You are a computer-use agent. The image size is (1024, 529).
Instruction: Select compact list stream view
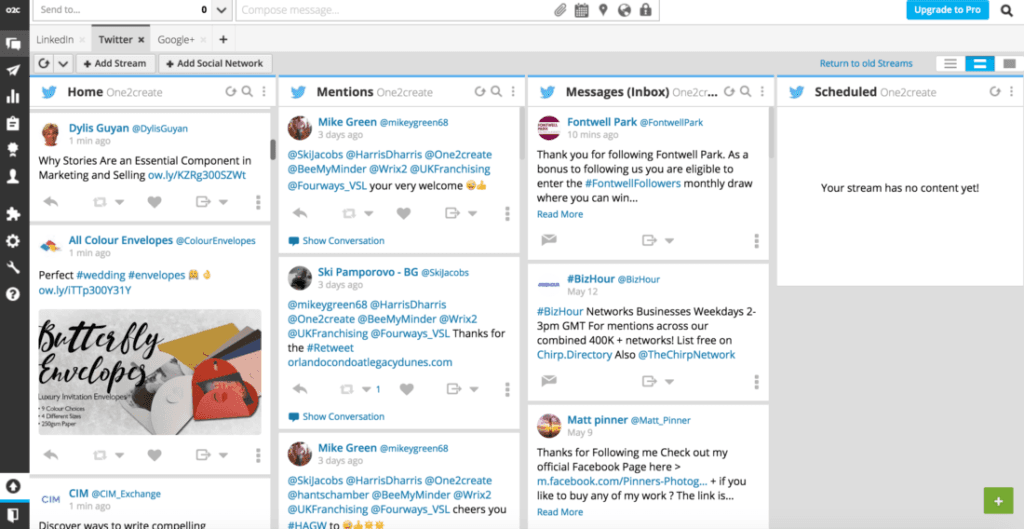pyautogui.click(x=950, y=63)
